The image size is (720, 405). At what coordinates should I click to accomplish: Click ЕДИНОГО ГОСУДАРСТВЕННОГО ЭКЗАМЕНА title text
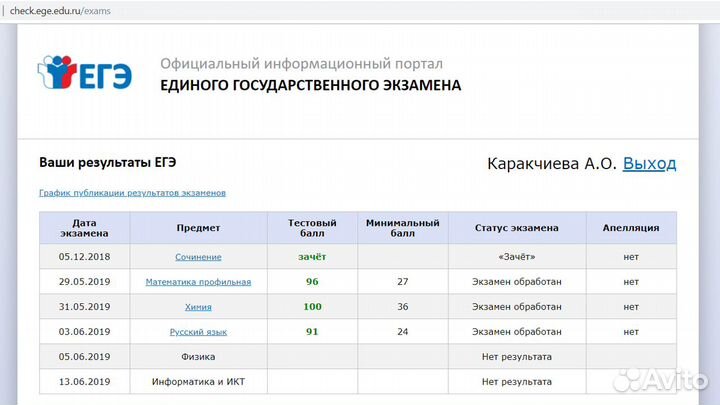point(310,85)
